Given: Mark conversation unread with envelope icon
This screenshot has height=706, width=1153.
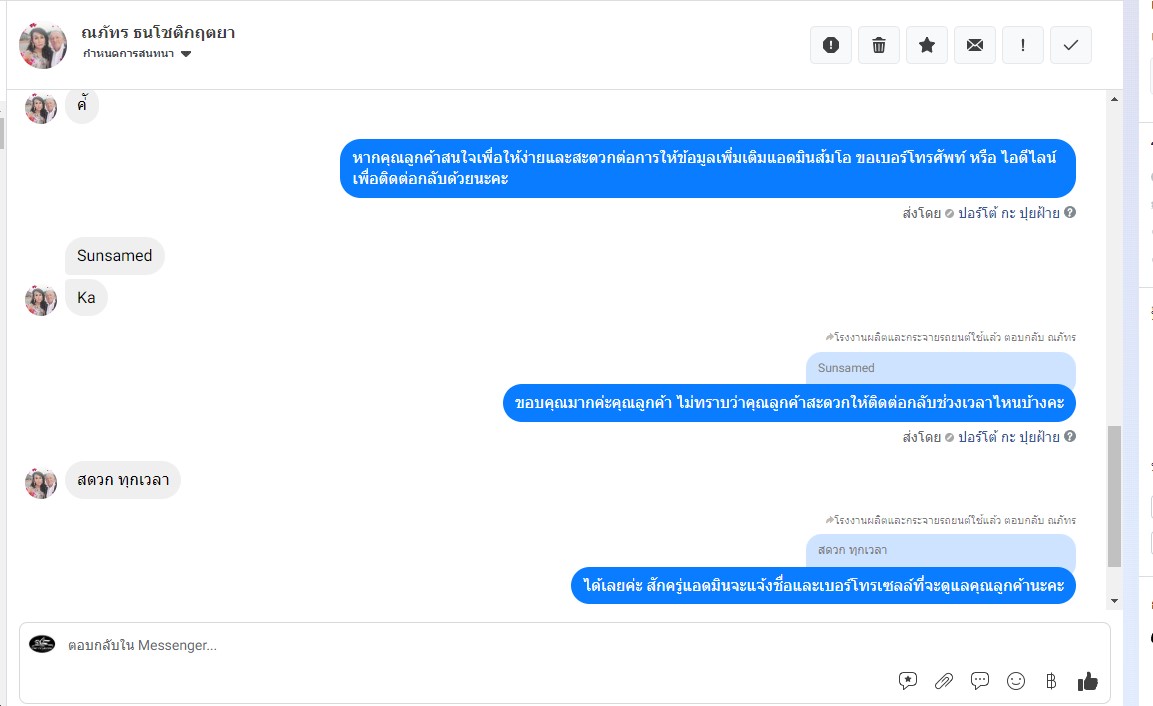Looking at the screenshot, I should pyautogui.click(x=975, y=45).
